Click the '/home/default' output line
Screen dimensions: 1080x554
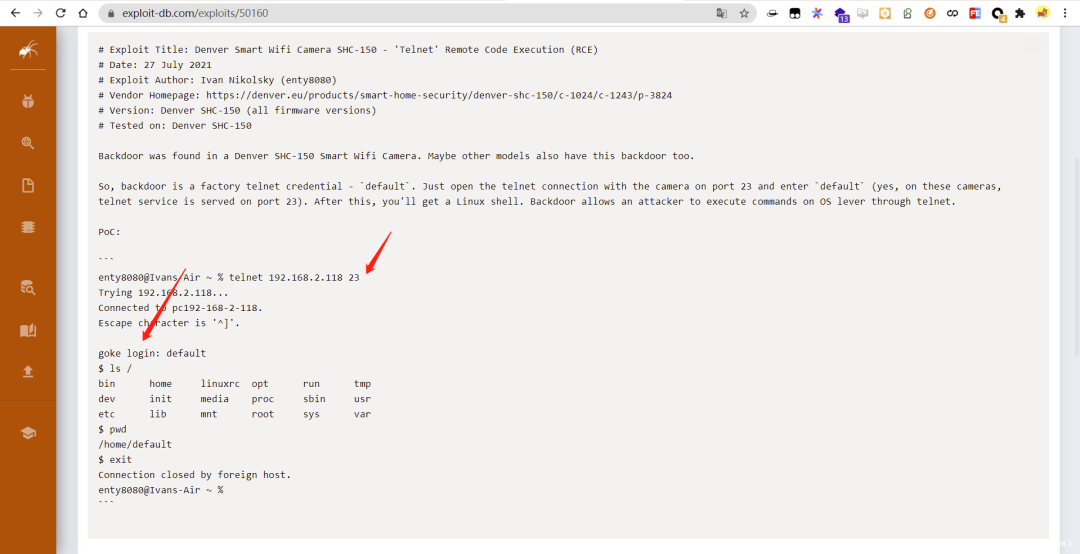(x=134, y=444)
